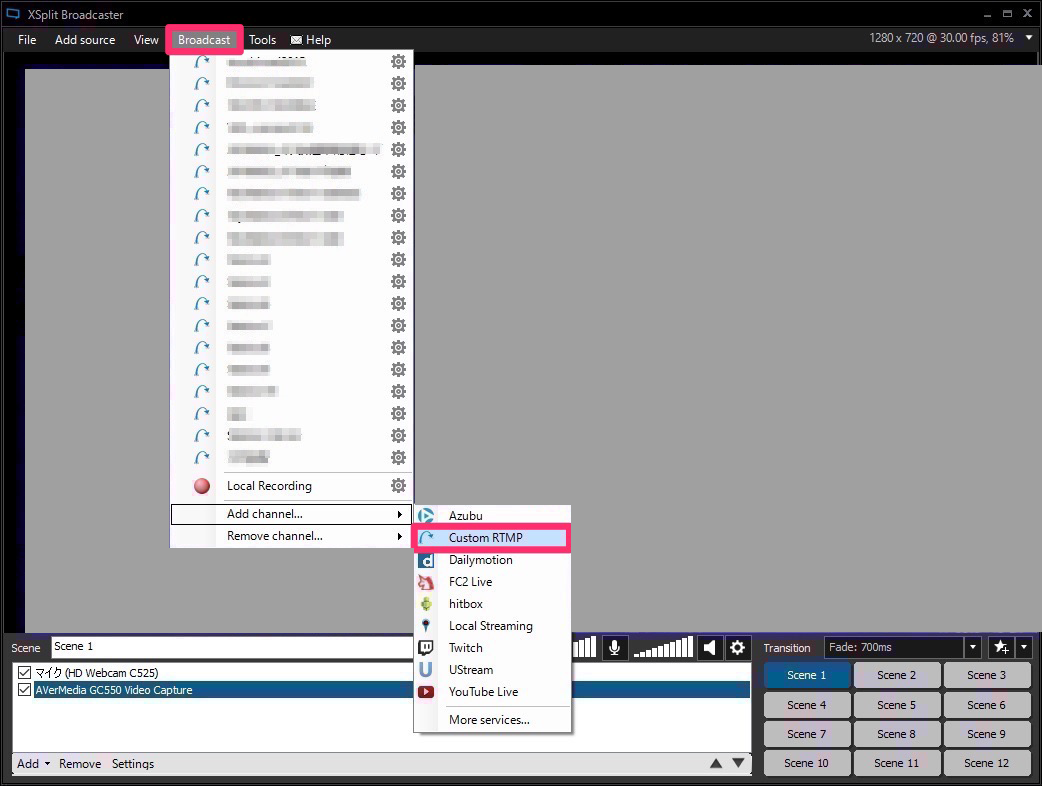Screen dimensions: 1042x786
Task: Click Local Recording menu entry
Action: tap(269, 486)
